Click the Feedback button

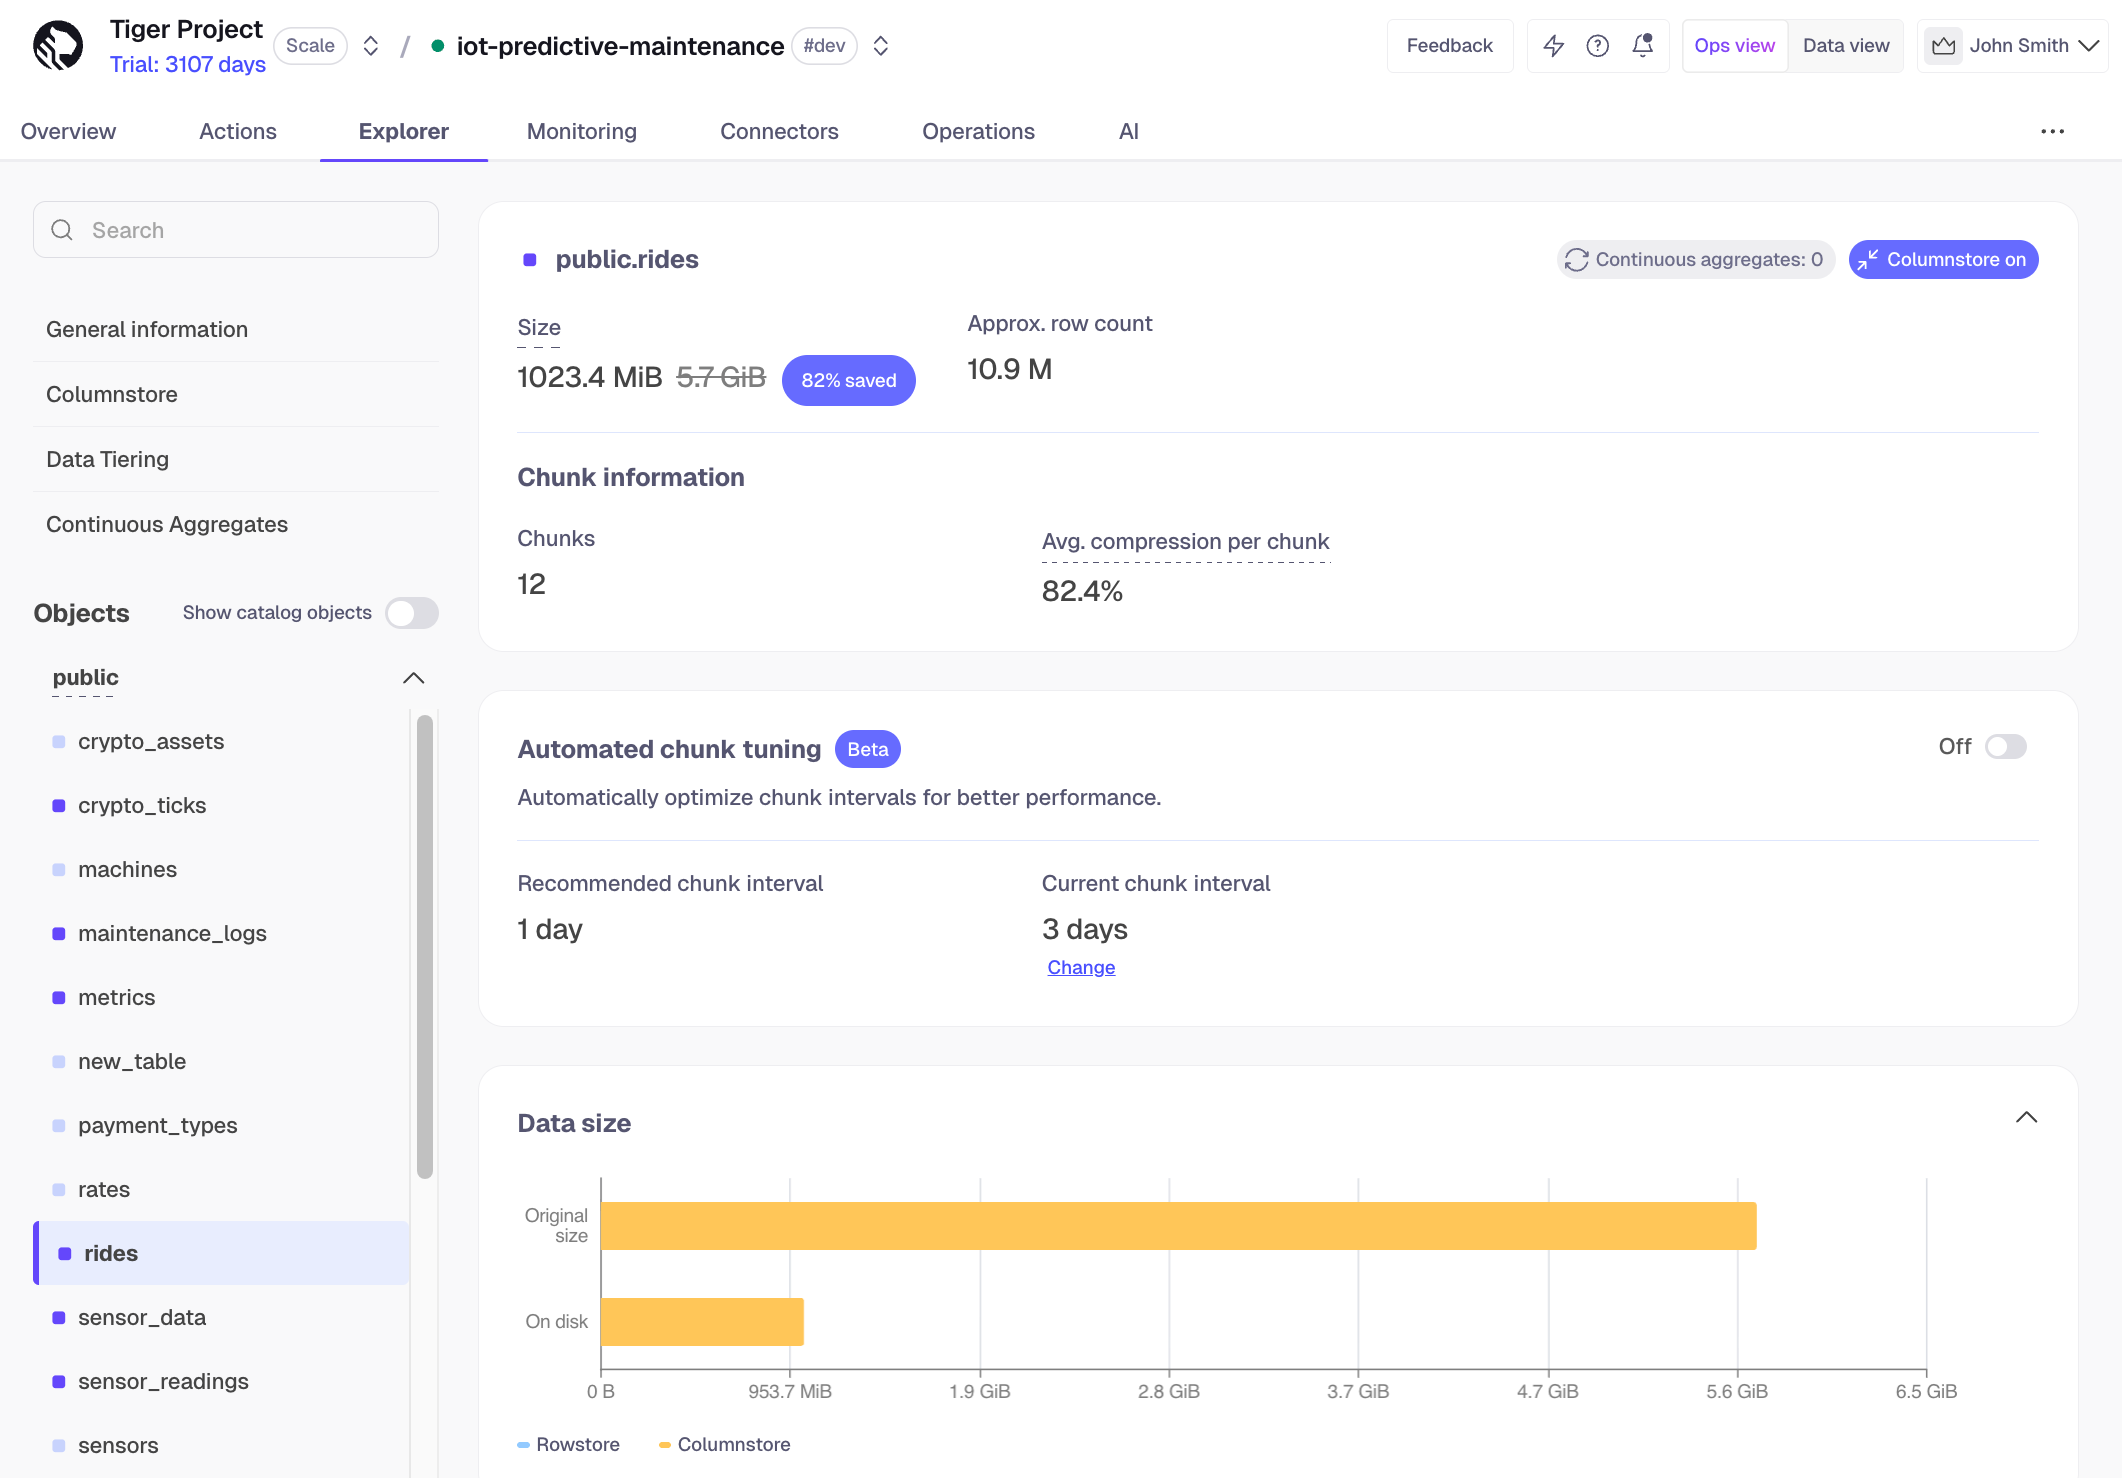tap(1449, 45)
